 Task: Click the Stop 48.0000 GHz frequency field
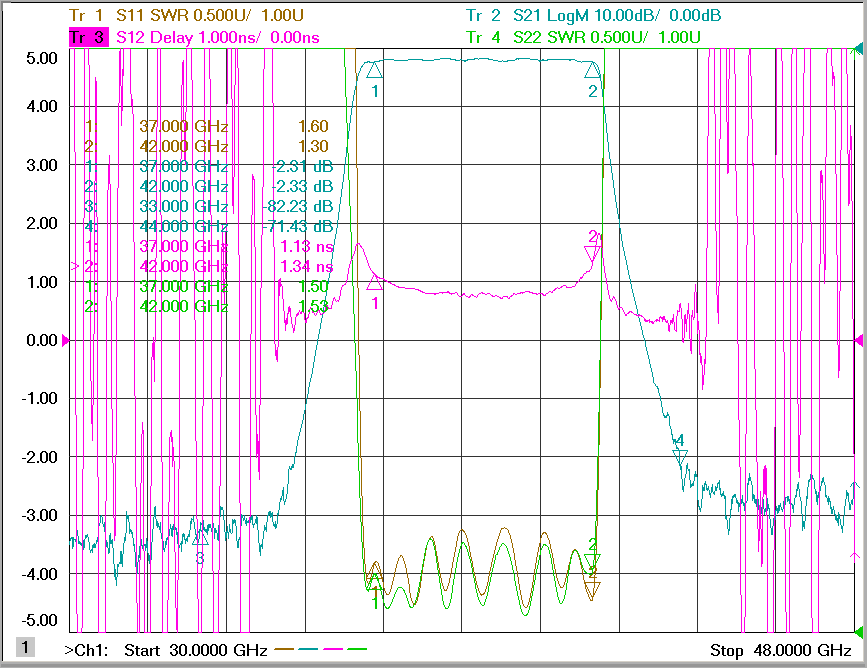click(x=781, y=650)
